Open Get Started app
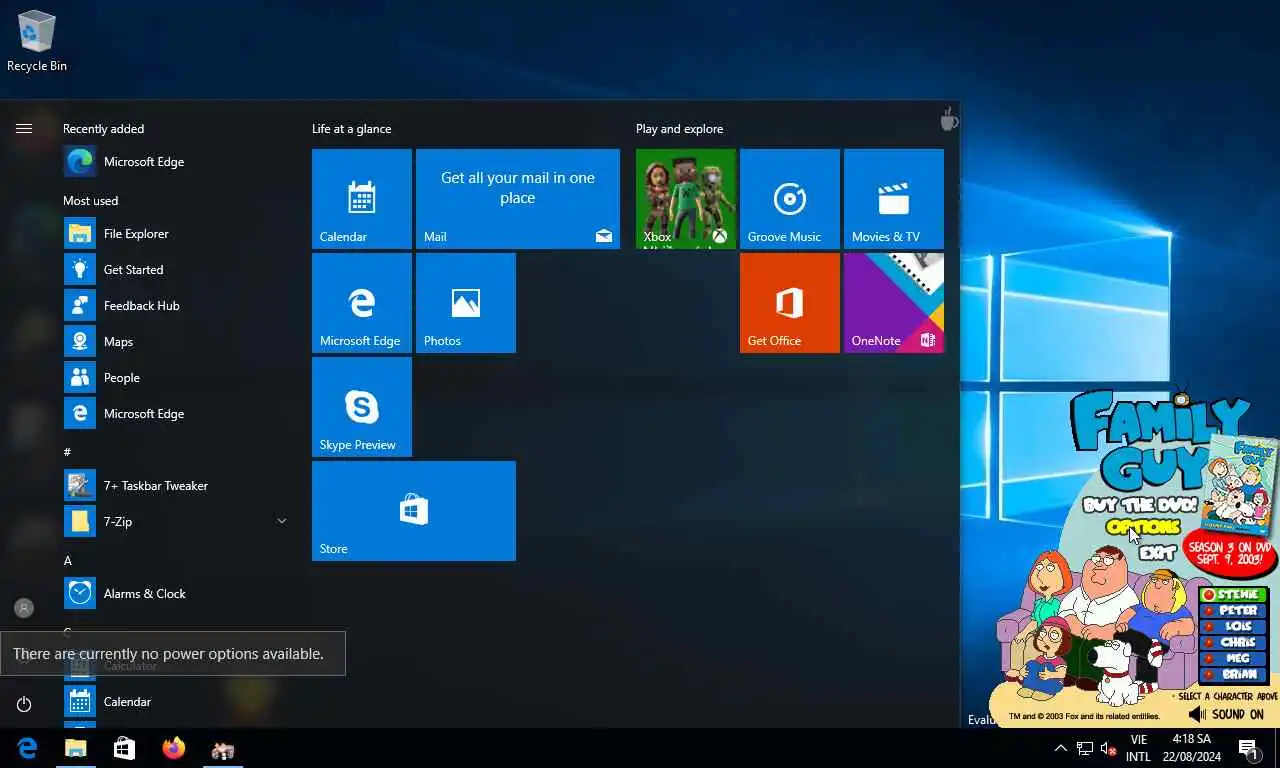Image resolution: width=1280 pixels, height=768 pixels. (x=176, y=270)
